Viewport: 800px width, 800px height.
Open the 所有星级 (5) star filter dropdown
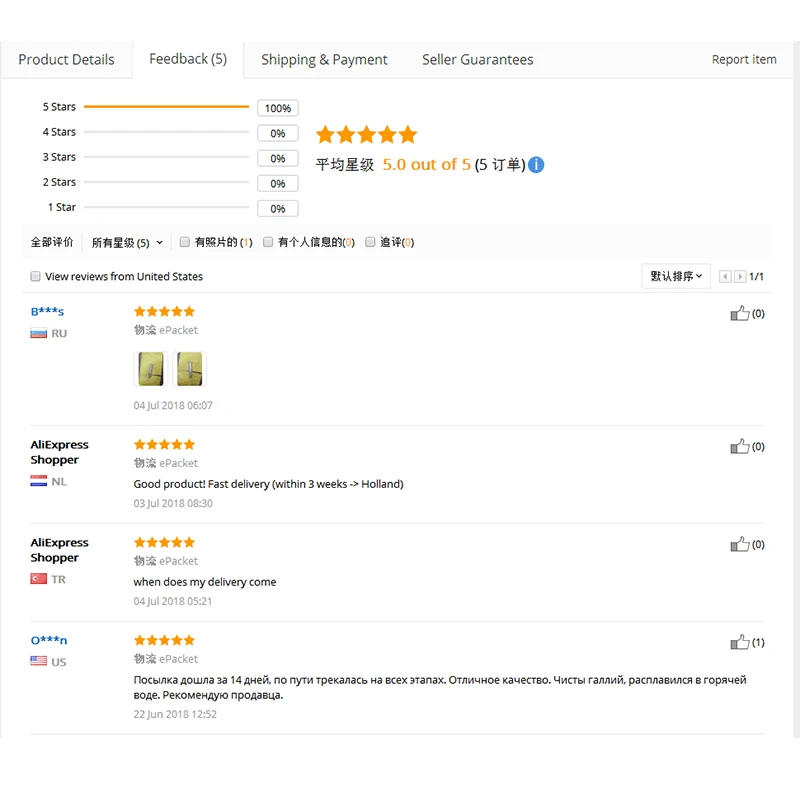click(x=127, y=243)
